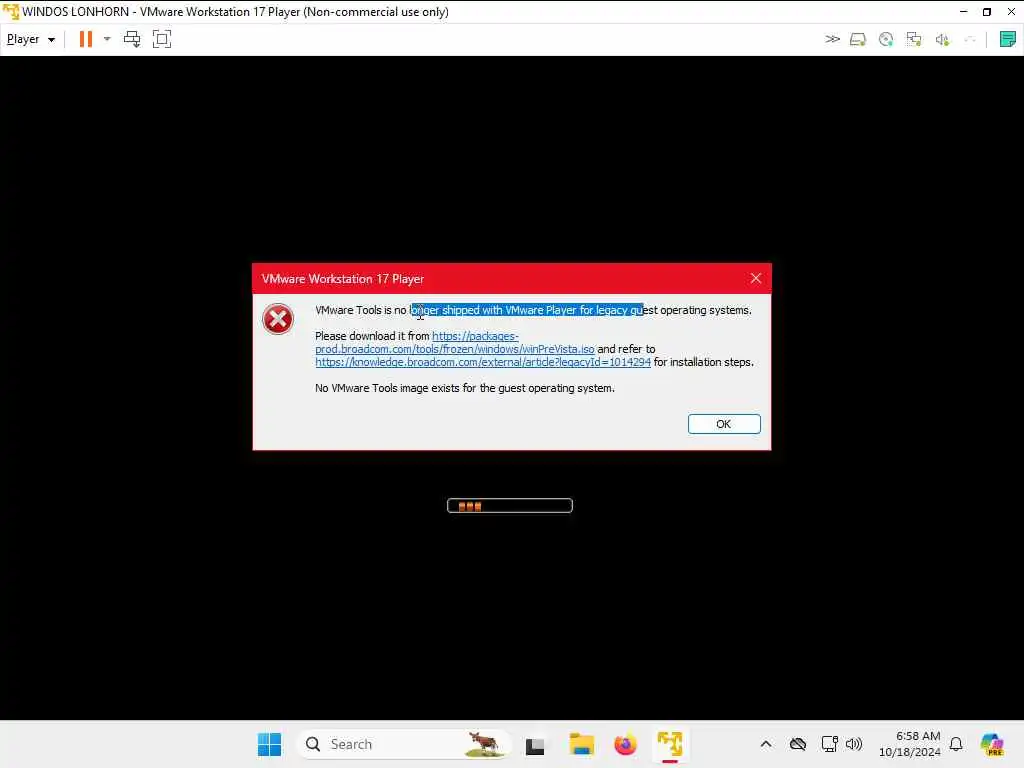
Task: Click the guest boot progress bar
Action: [509, 505]
